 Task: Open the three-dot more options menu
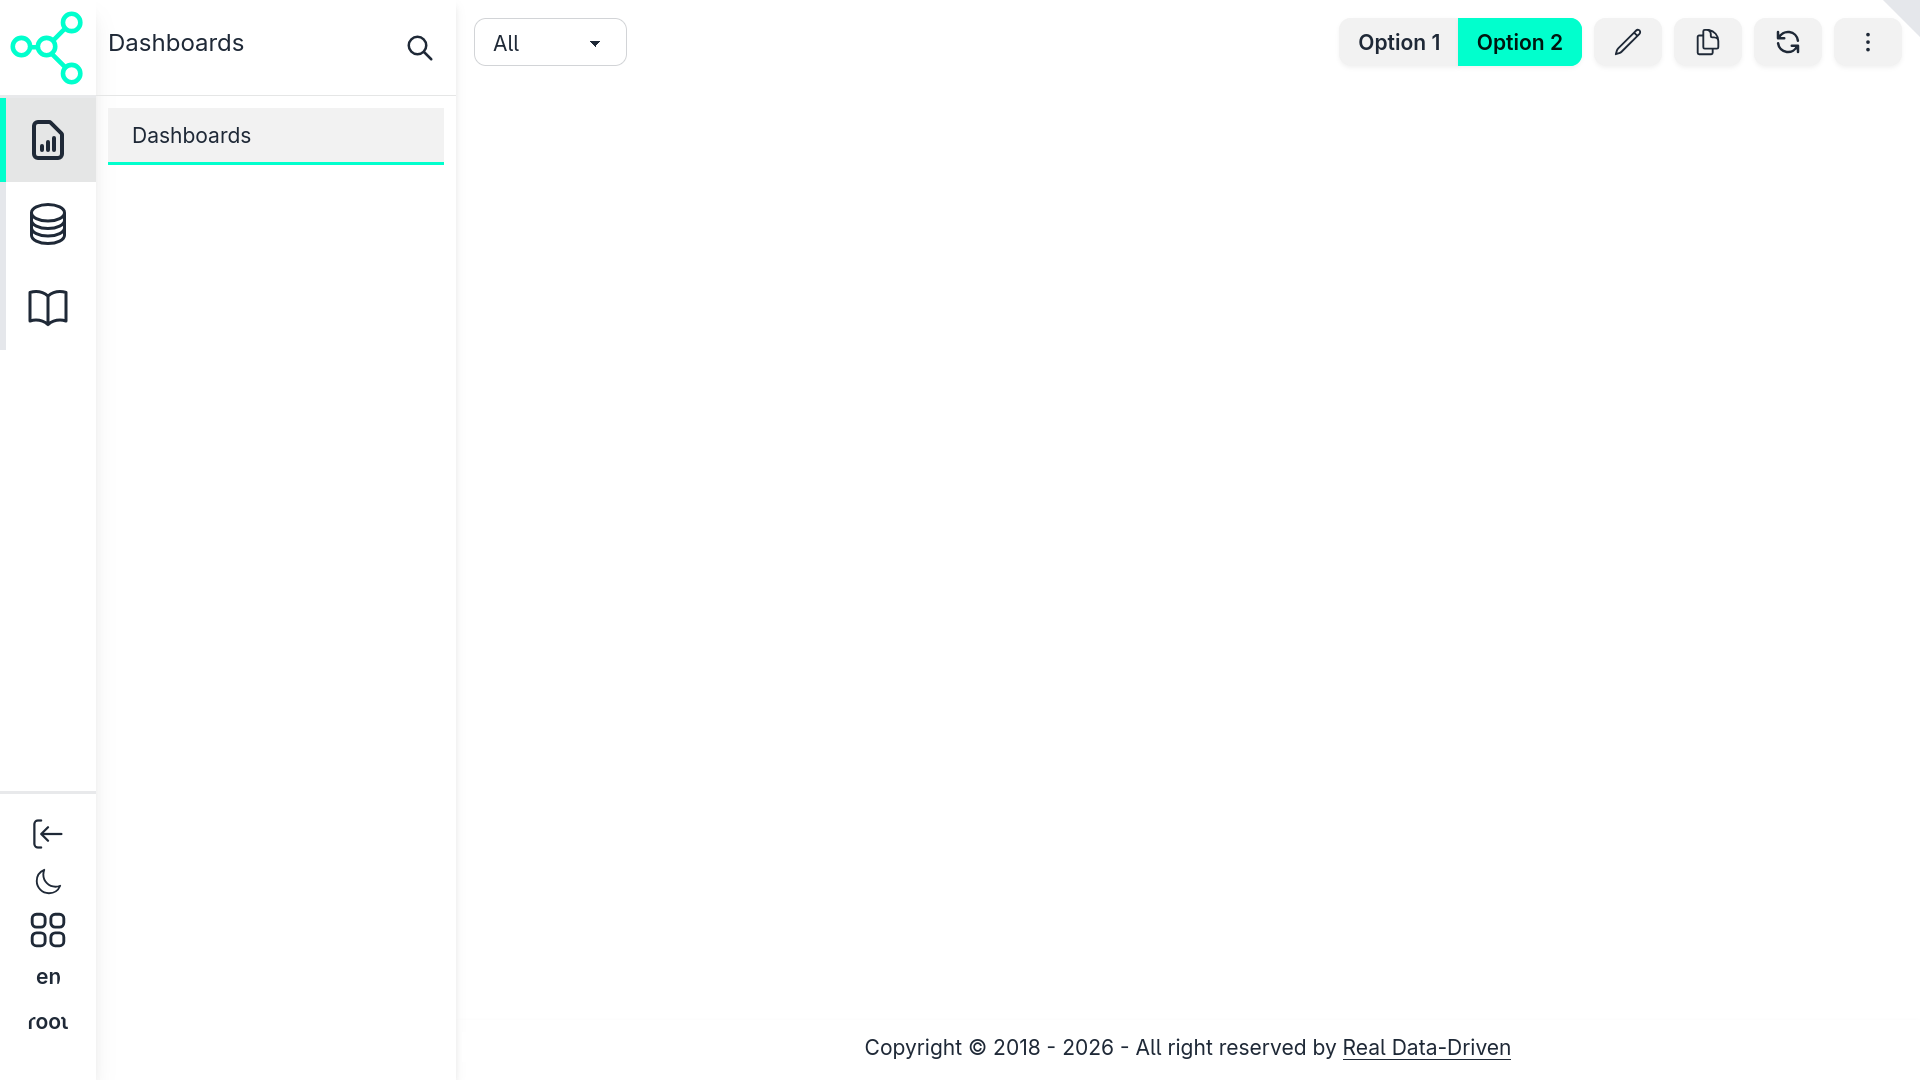pos(1867,42)
